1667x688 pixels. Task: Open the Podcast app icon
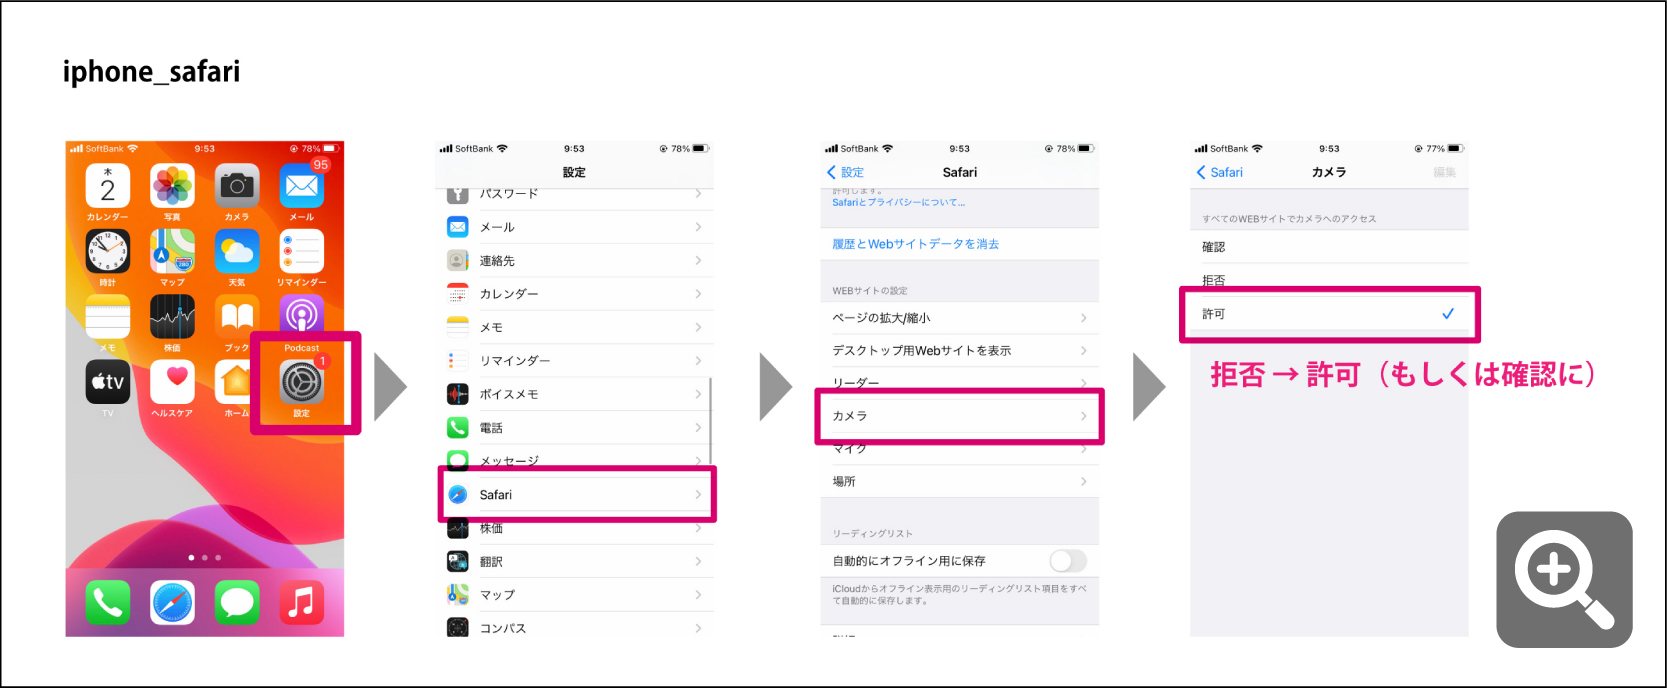point(302,317)
